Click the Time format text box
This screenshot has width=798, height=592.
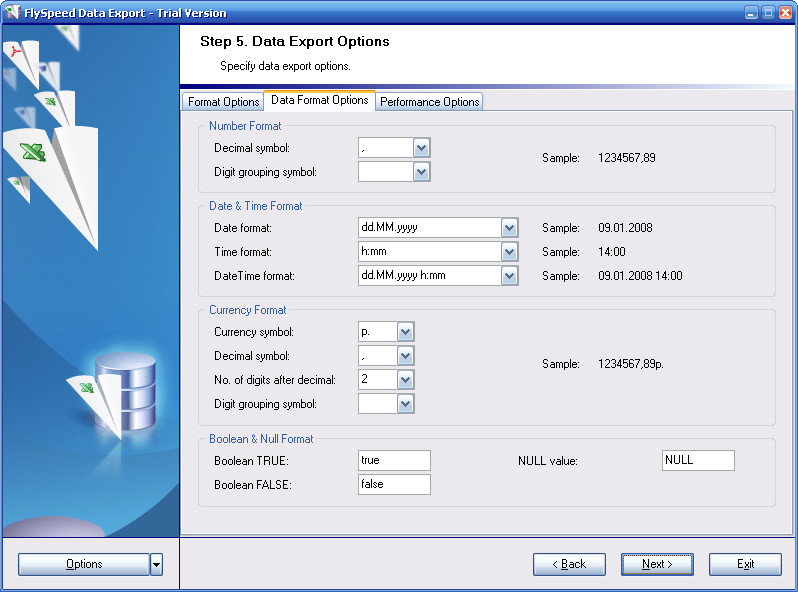point(430,251)
